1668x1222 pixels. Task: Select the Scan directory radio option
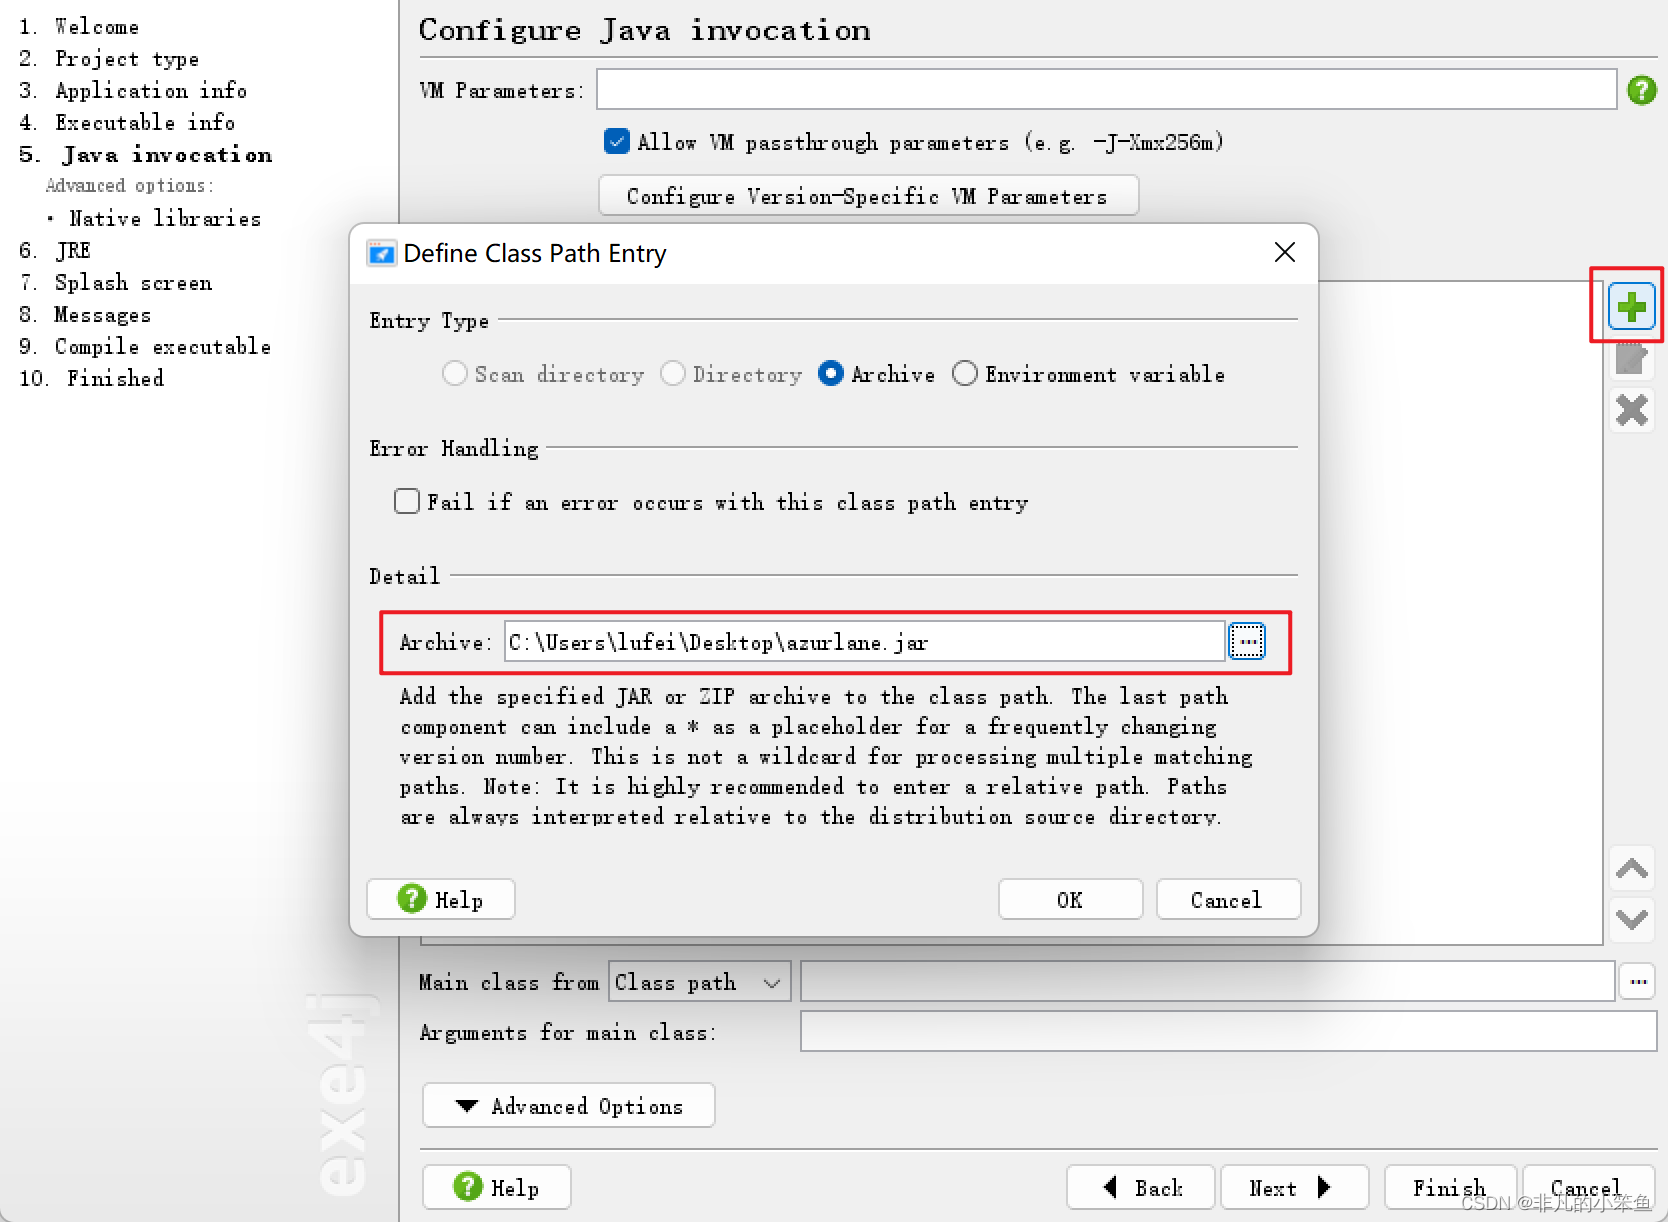(x=455, y=374)
